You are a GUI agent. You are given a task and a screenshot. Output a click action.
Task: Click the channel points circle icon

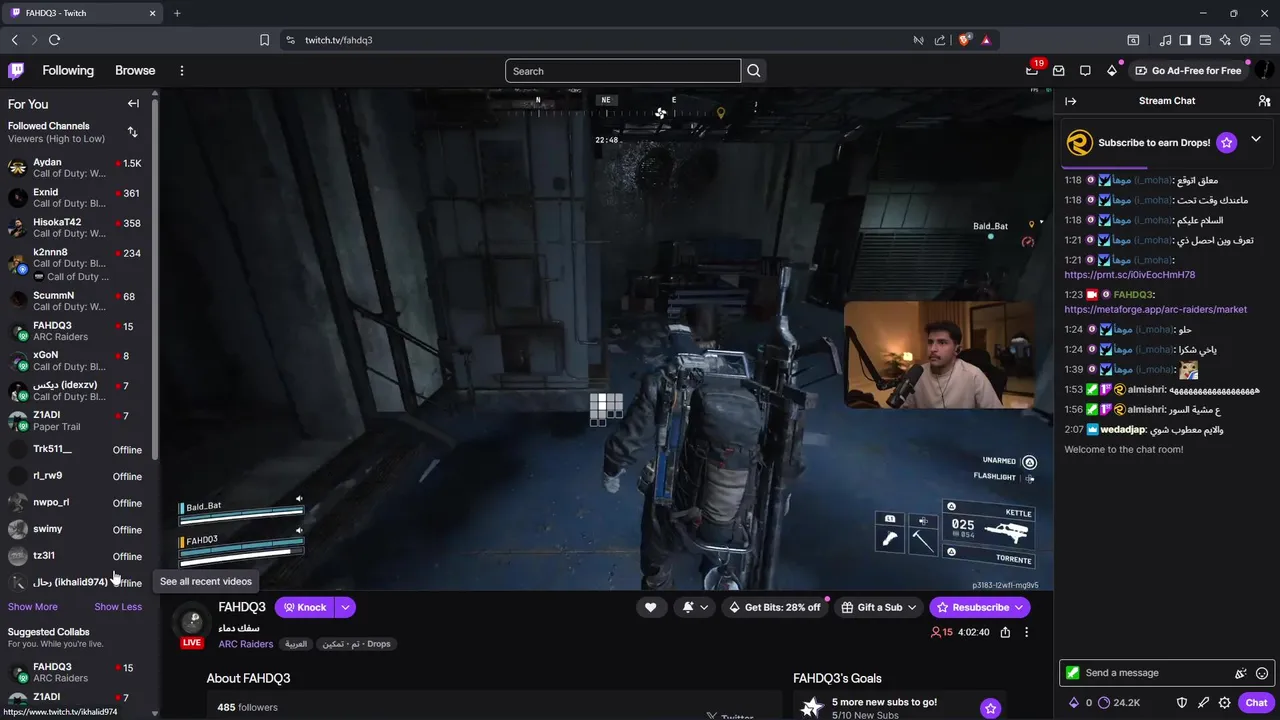(x=1105, y=703)
